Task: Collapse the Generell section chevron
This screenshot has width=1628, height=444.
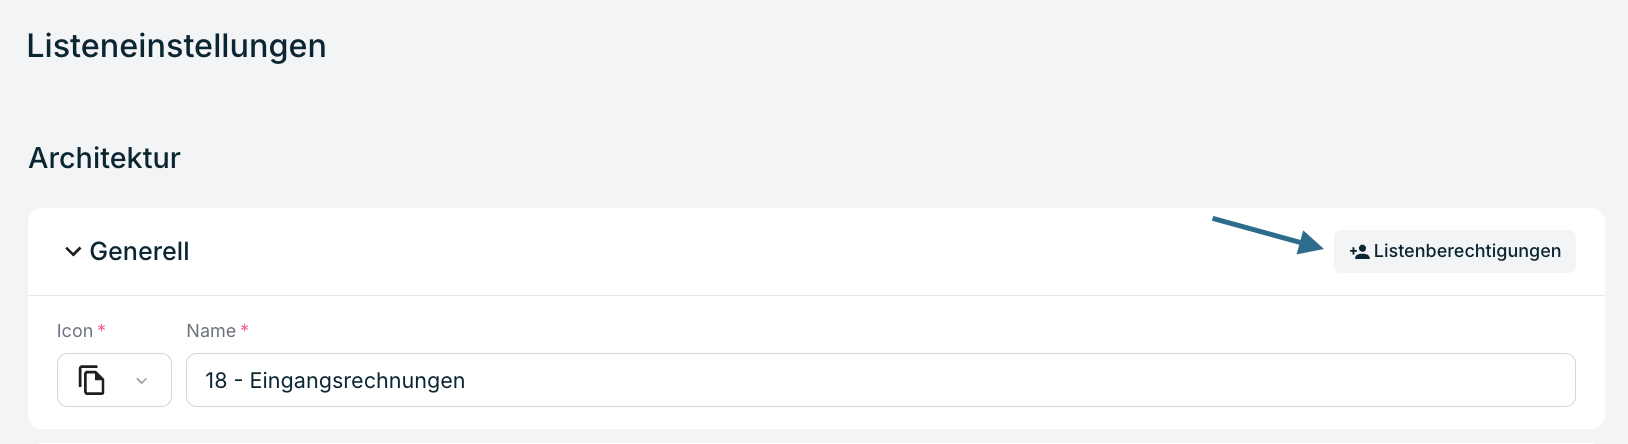Action: point(73,252)
